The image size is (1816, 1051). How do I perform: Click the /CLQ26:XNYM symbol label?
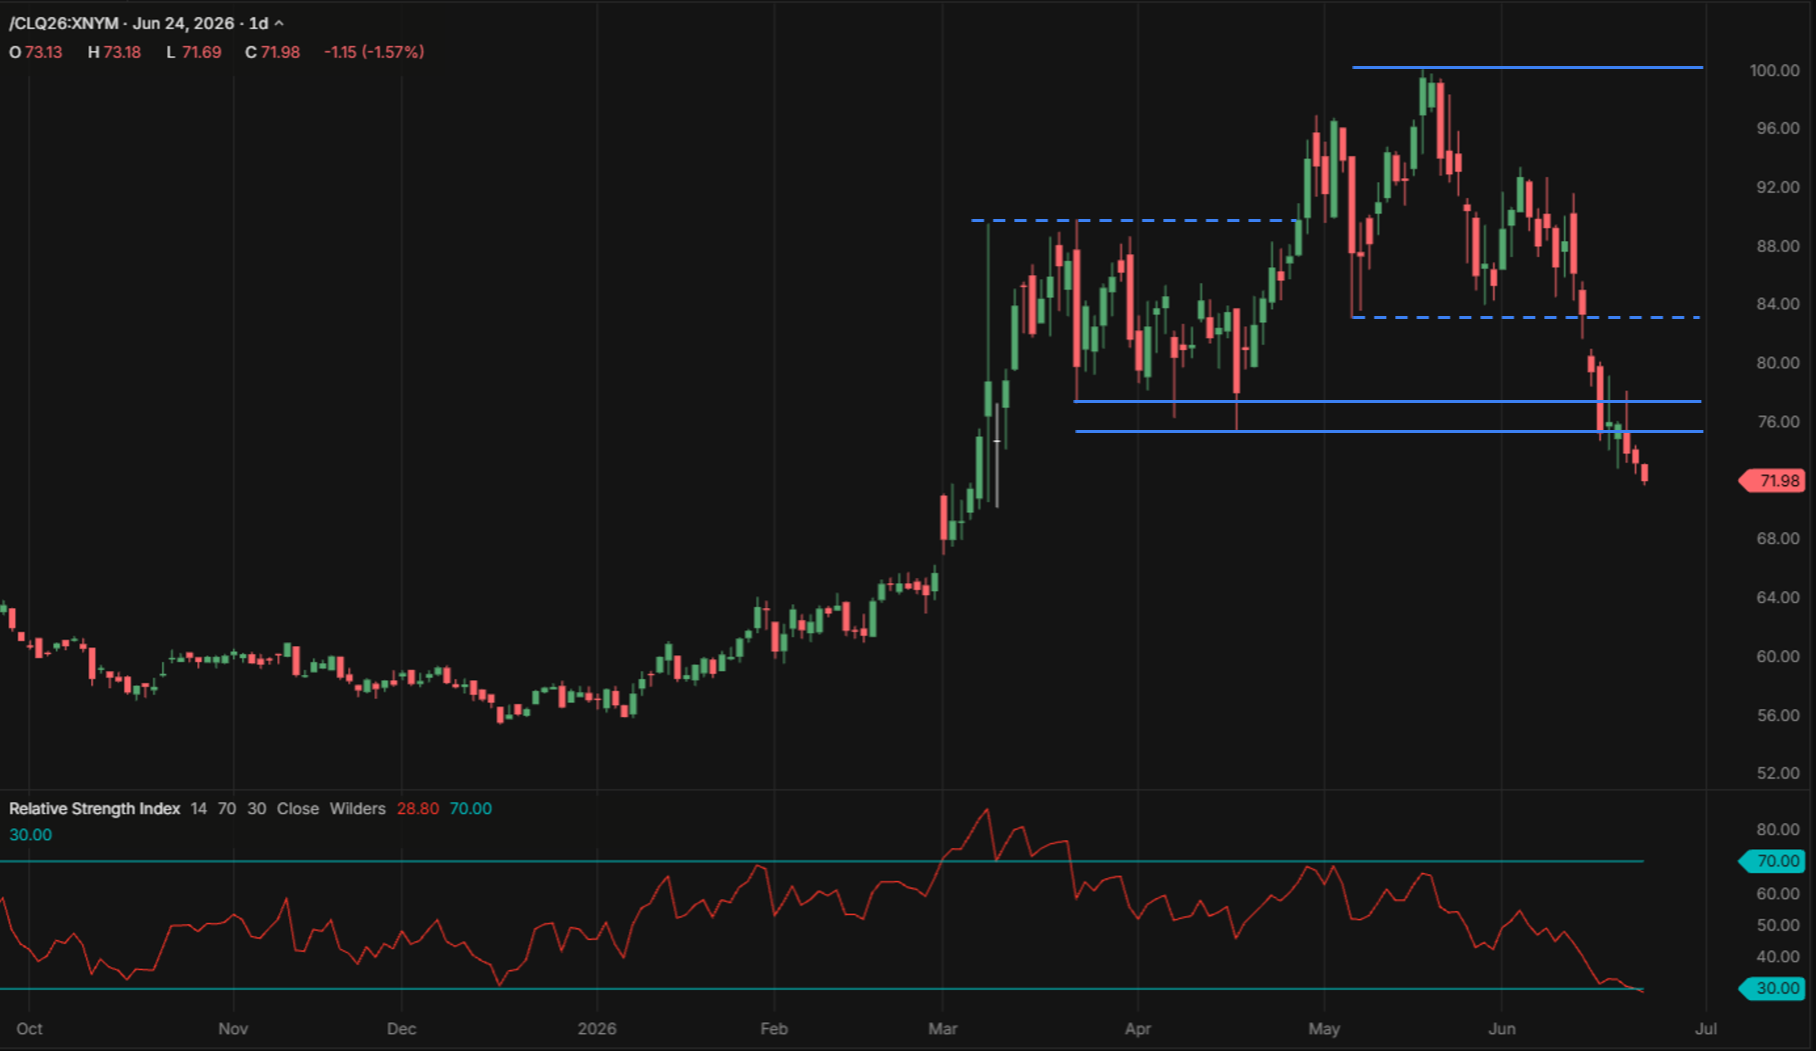click(64, 23)
